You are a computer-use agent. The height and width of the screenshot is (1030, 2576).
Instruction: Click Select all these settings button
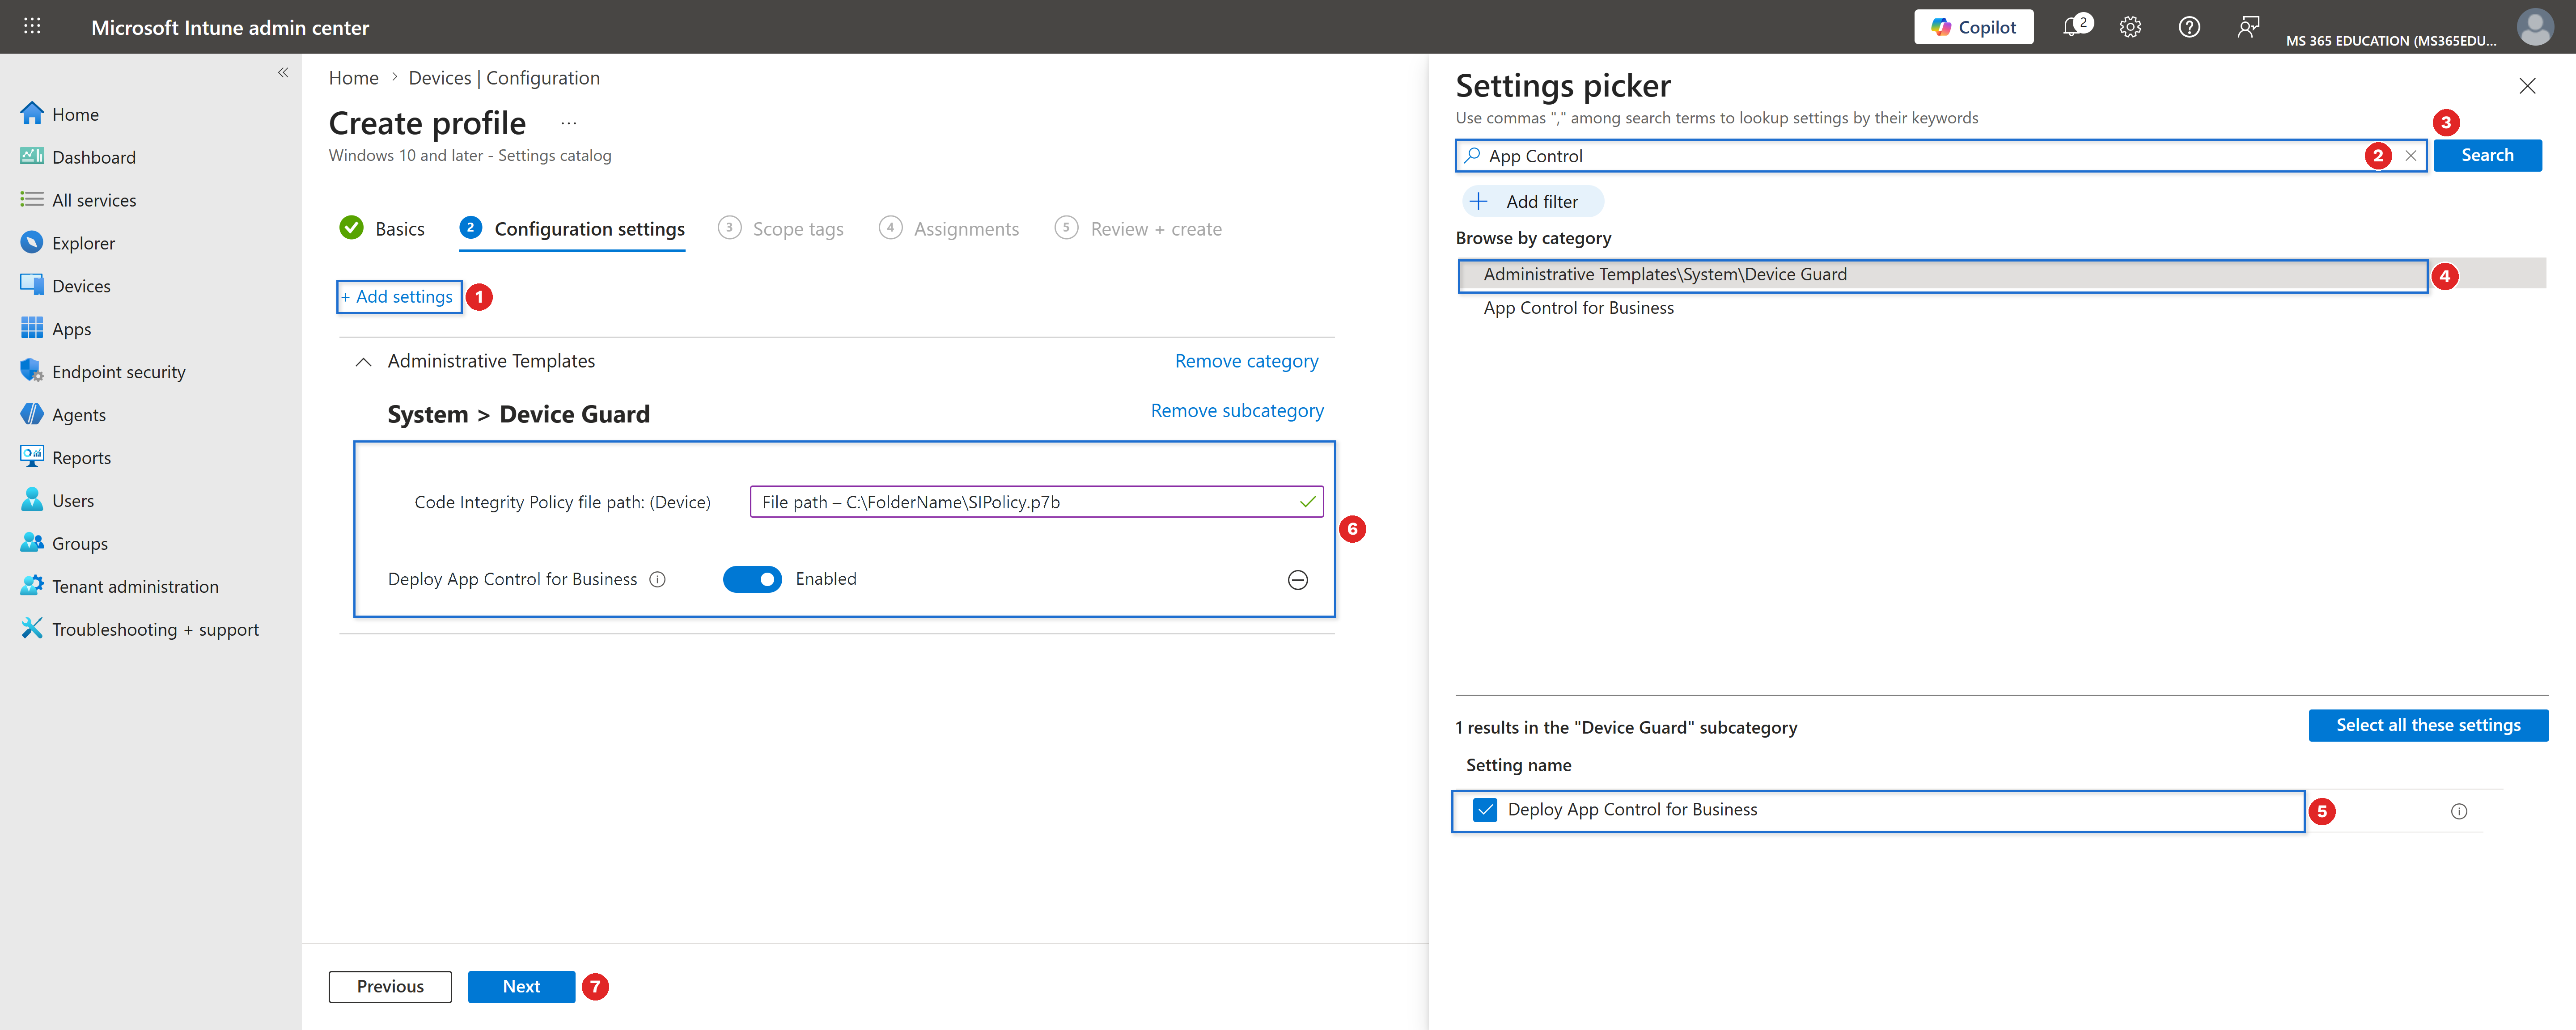(2428, 725)
